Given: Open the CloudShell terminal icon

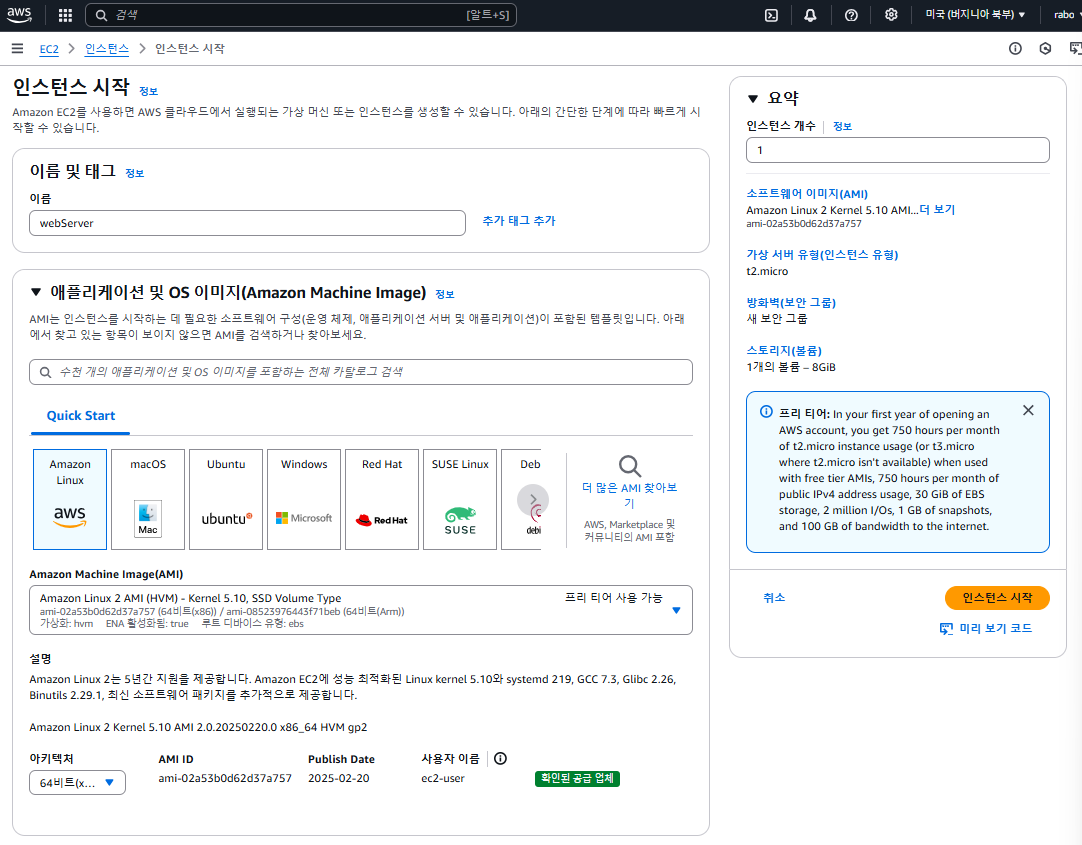Looking at the screenshot, I should (771, 15).
